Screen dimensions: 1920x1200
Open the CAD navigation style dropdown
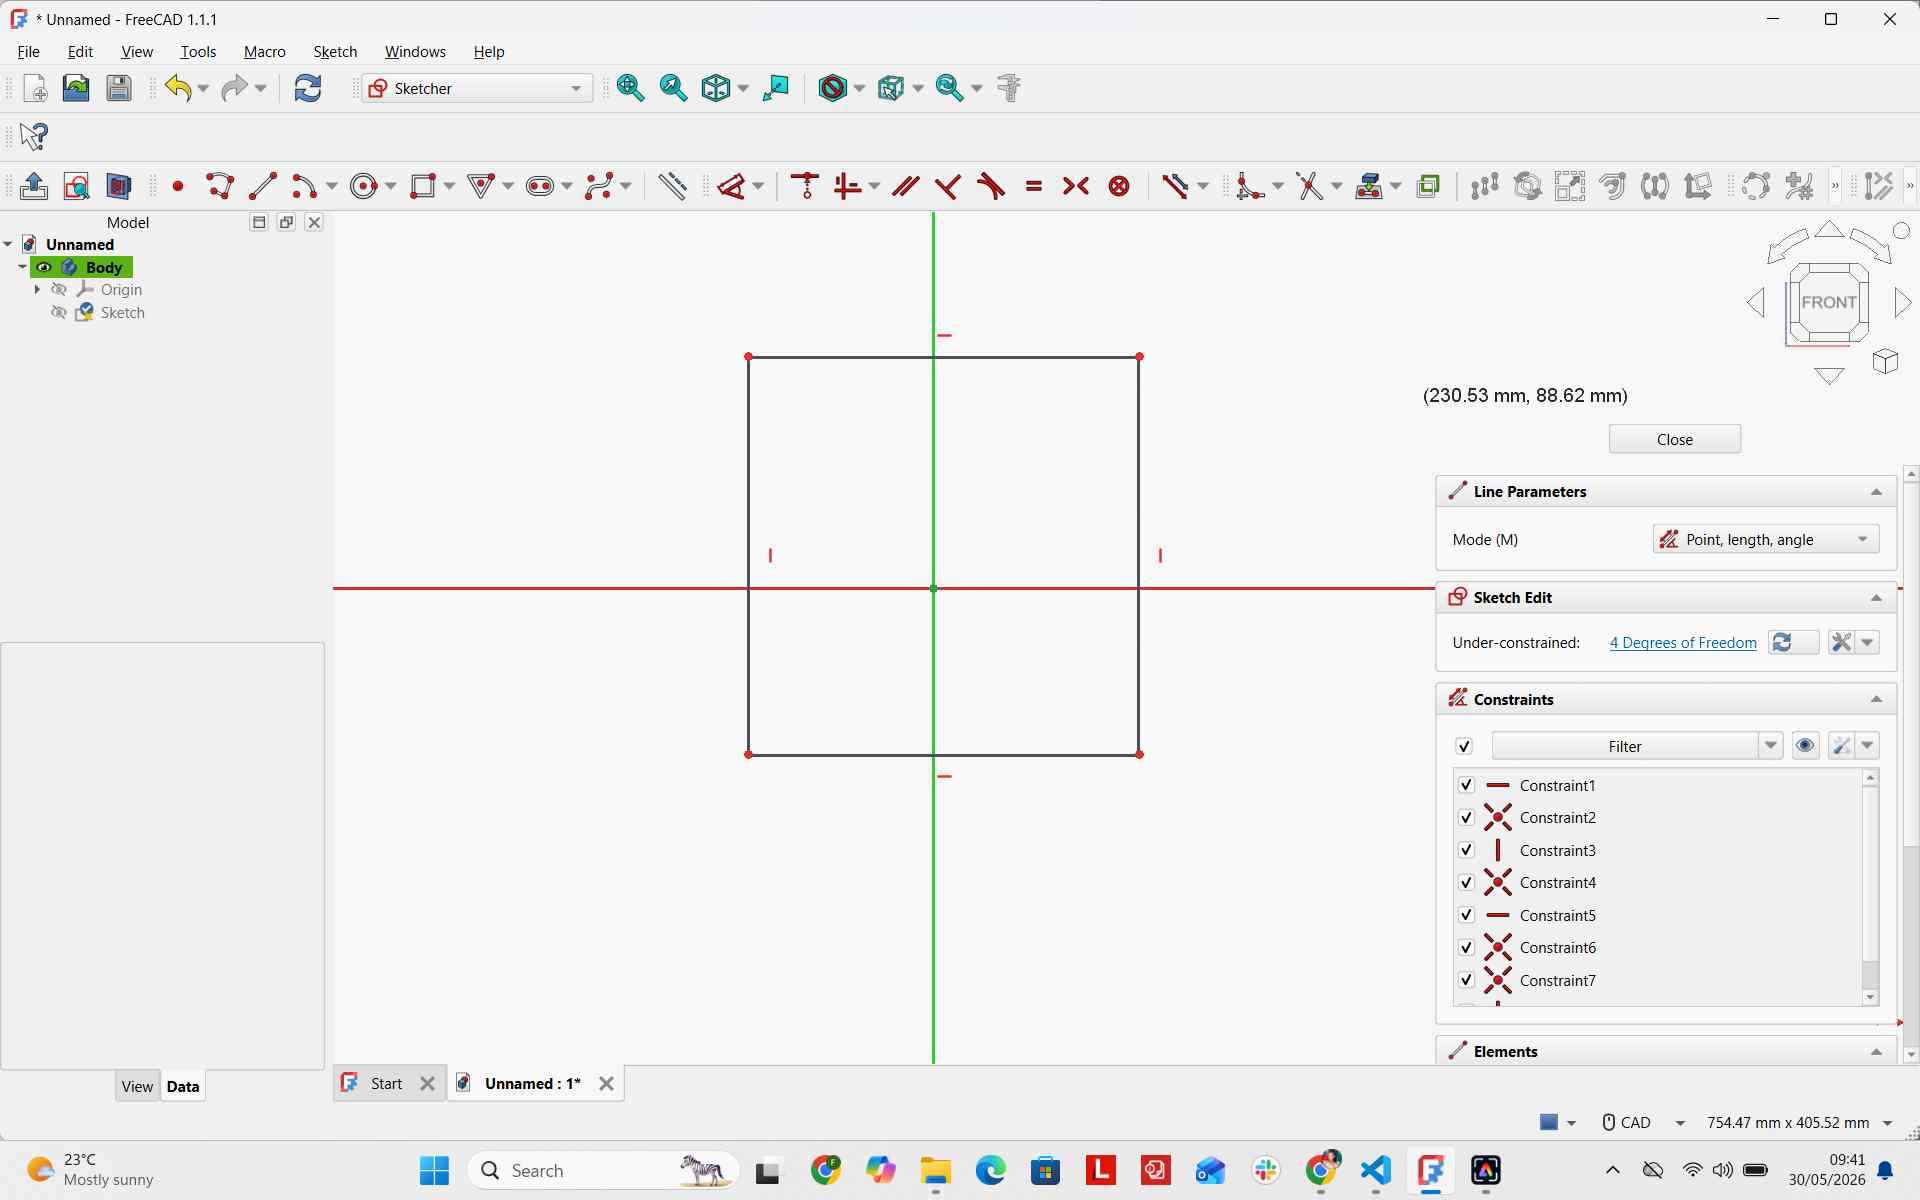click(x=1644, y=1122)
